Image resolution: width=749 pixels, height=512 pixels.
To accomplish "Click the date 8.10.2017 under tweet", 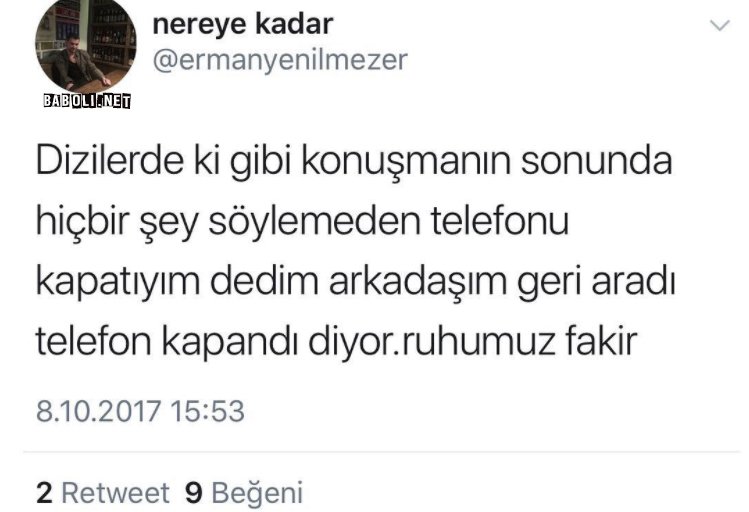I will 98,411.
